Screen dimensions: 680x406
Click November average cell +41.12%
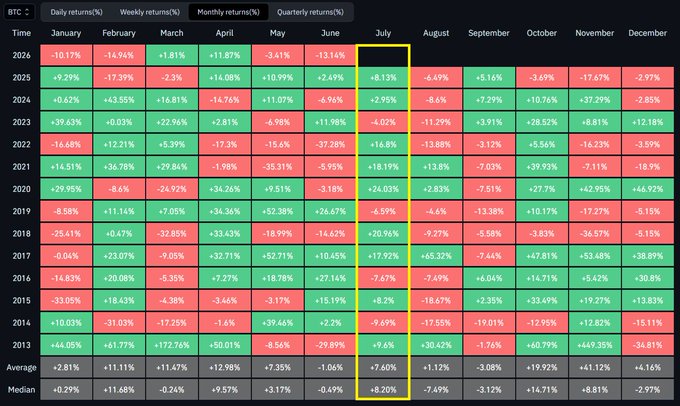[595, 367]
